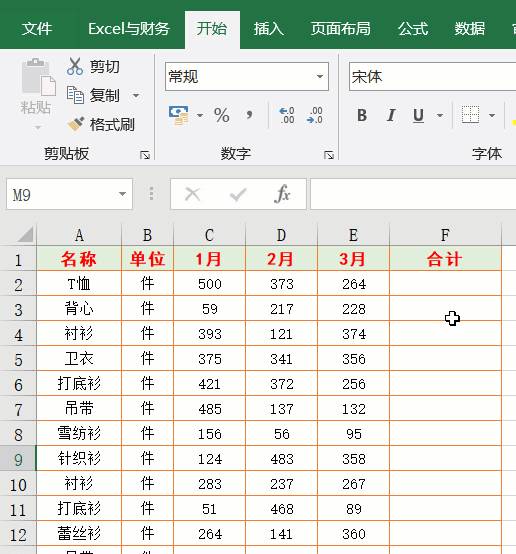Click the Select All corner triangle
This screenshot has height=554, width=516.
click(25, 234)
